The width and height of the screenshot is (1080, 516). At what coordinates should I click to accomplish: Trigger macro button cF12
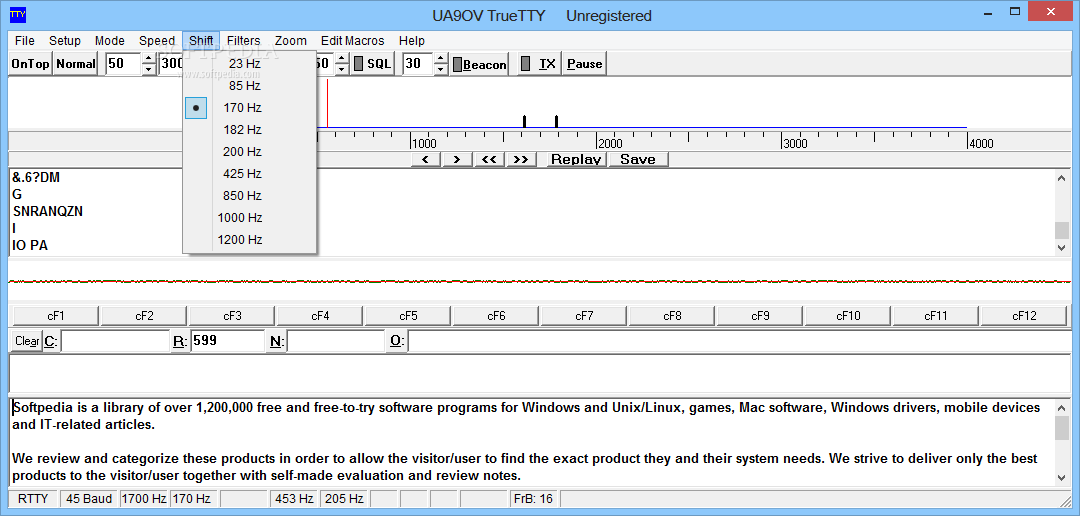click(x=1024, y=316)
